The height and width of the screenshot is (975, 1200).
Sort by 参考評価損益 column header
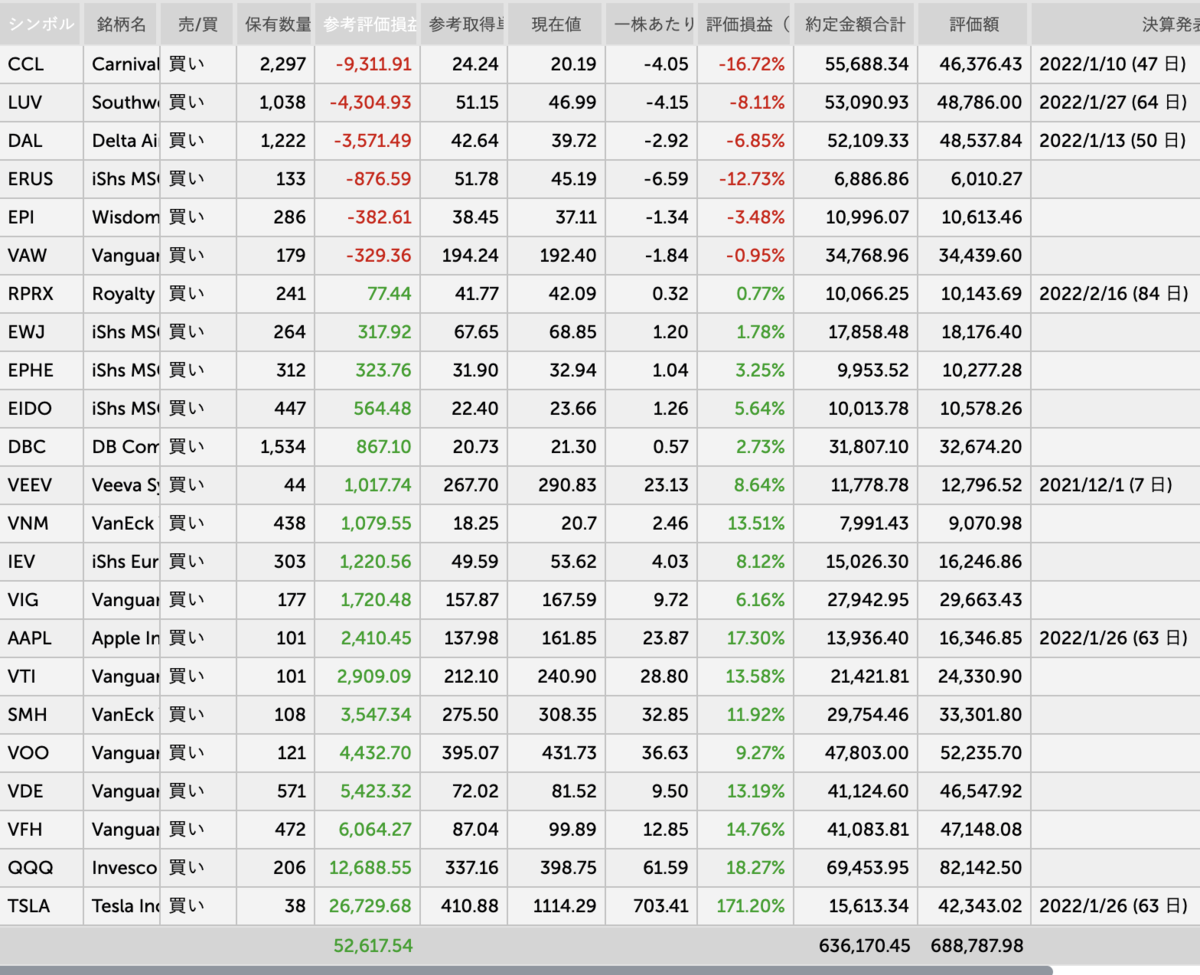coord(367,24)
